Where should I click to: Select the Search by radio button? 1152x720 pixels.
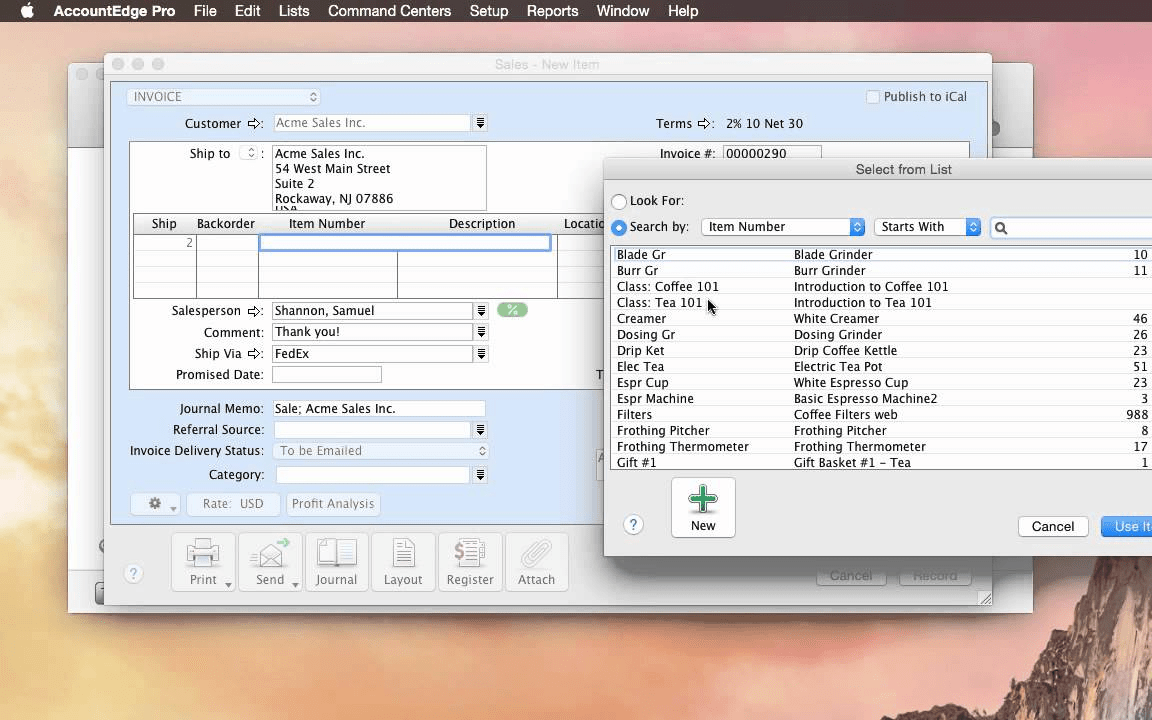[618, 224]
